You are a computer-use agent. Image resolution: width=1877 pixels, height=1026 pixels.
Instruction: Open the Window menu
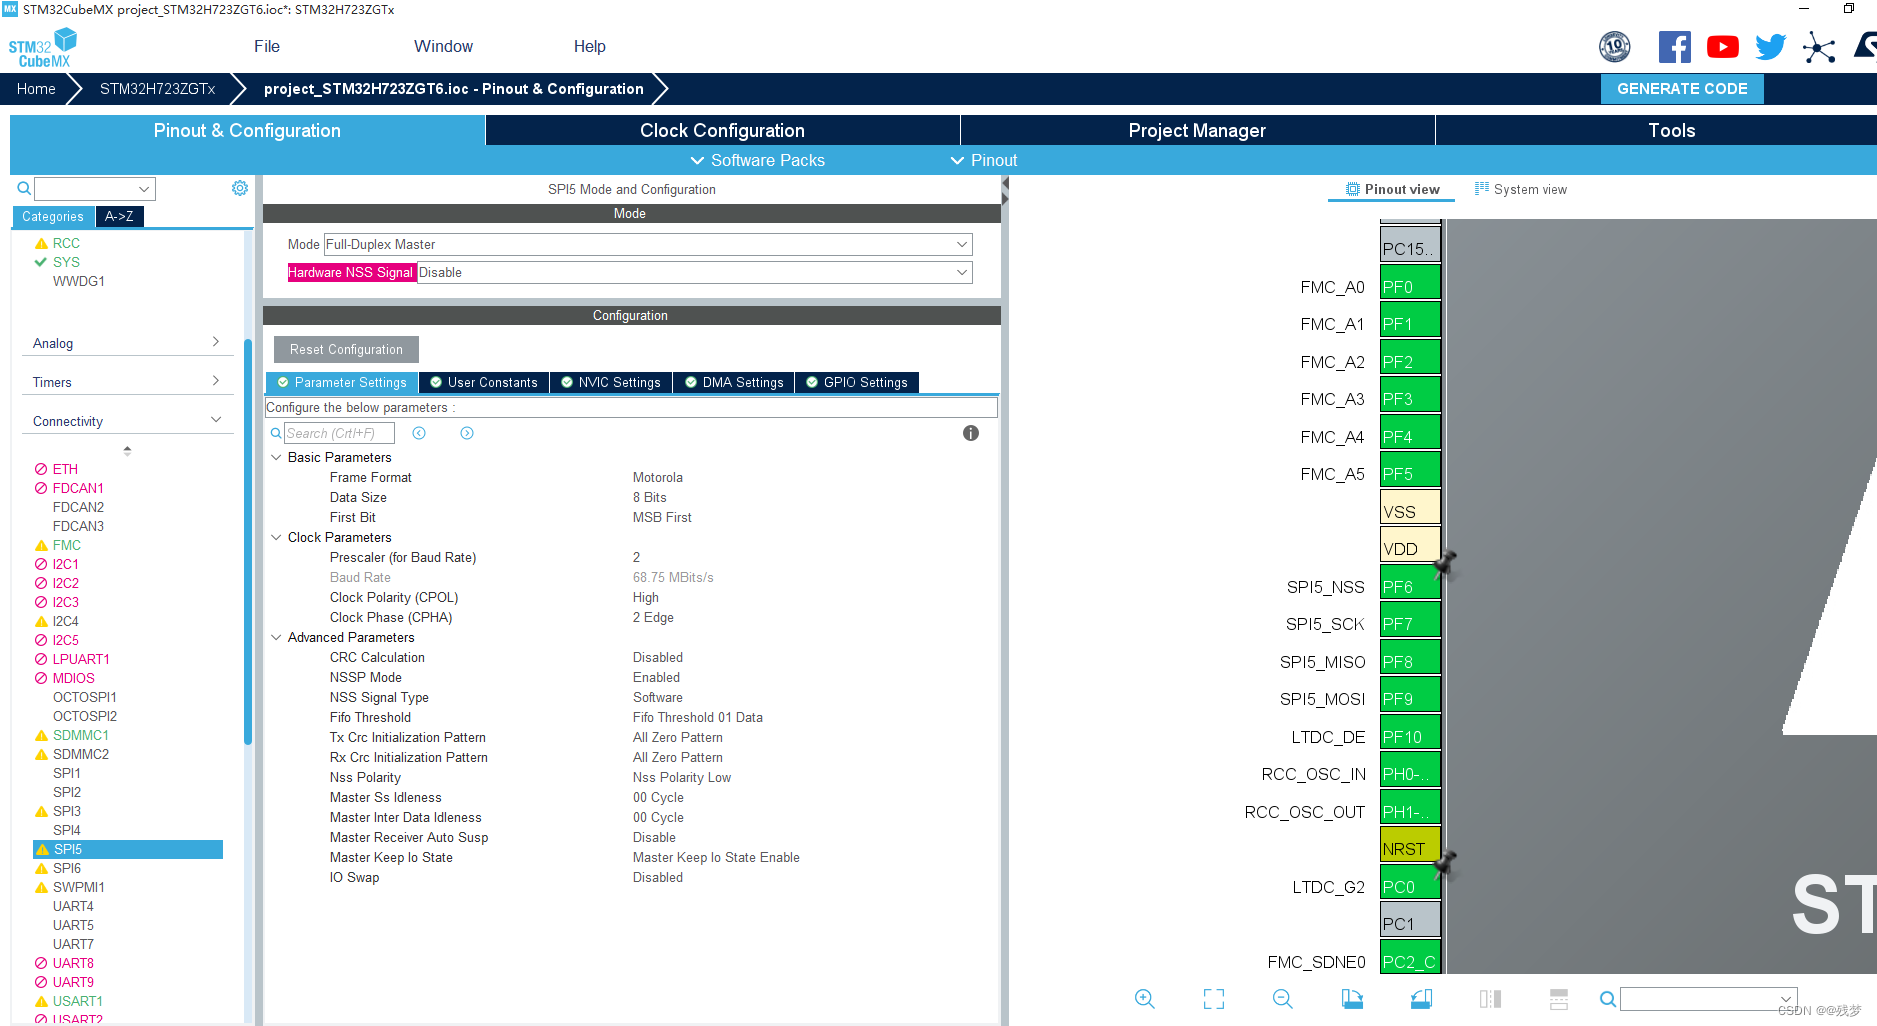[x=443, y=46]
